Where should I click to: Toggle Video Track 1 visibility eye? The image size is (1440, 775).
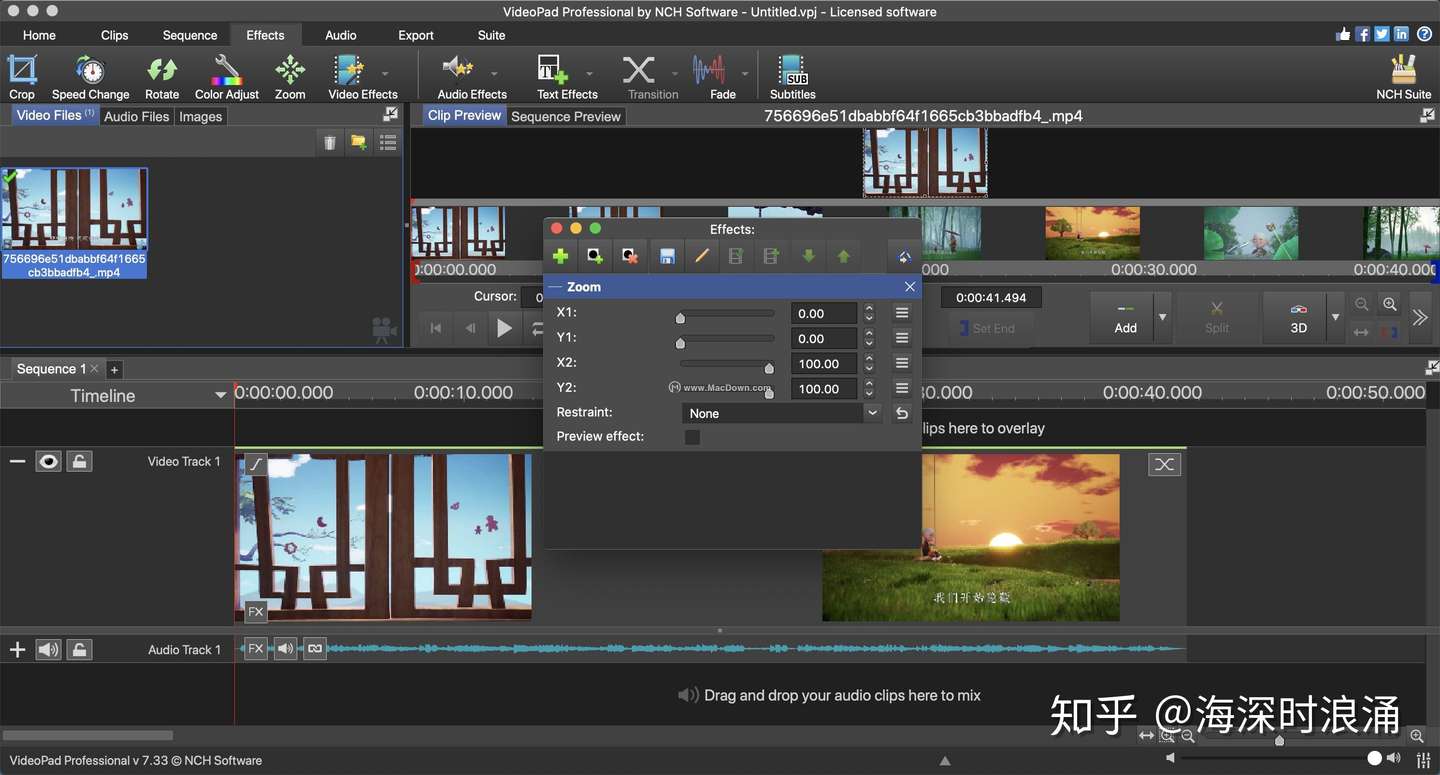[x=48, y=461]
